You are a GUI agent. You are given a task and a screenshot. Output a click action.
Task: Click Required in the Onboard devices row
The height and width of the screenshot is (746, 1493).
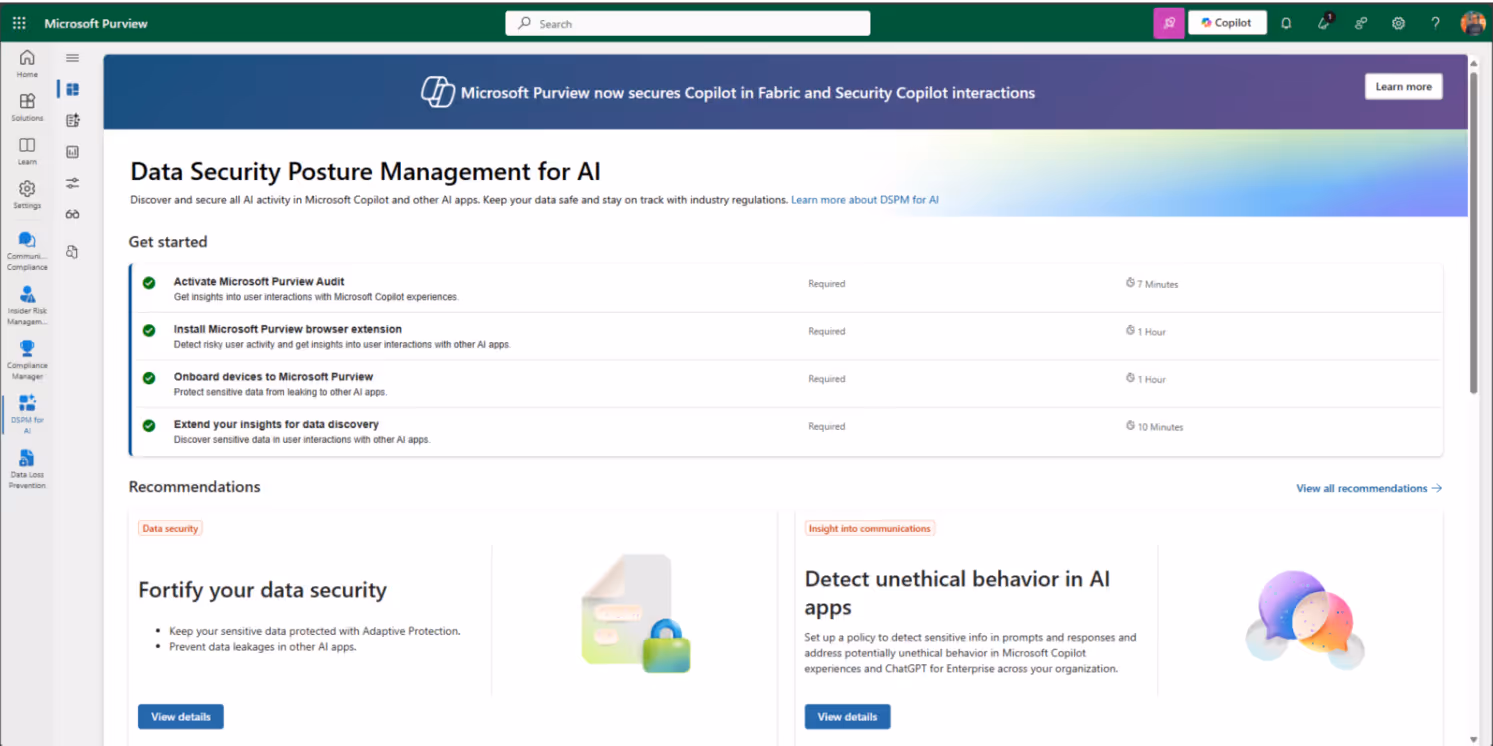[827, 379]
